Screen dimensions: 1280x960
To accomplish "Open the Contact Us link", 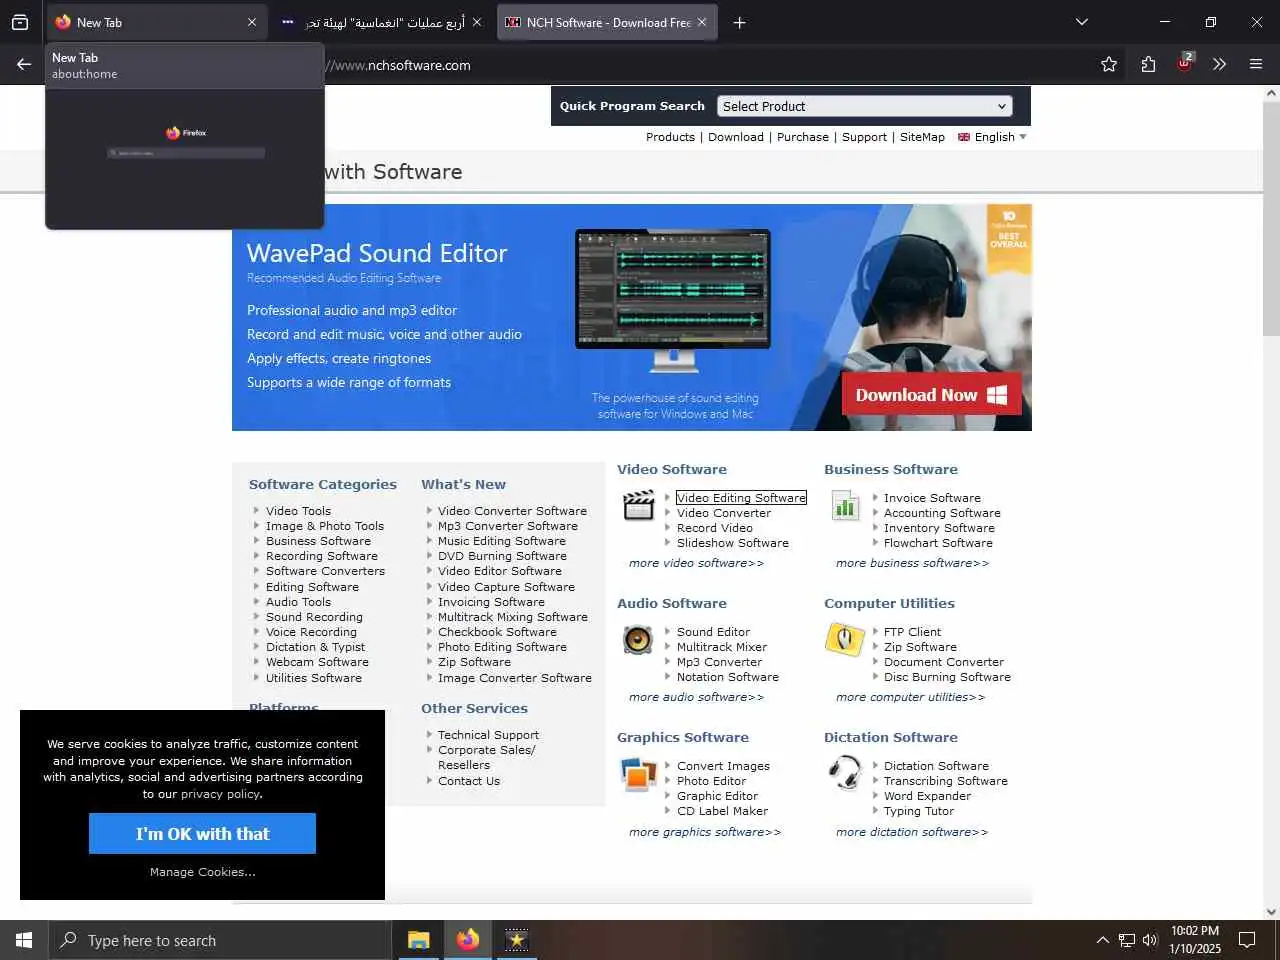I will 469,781.
